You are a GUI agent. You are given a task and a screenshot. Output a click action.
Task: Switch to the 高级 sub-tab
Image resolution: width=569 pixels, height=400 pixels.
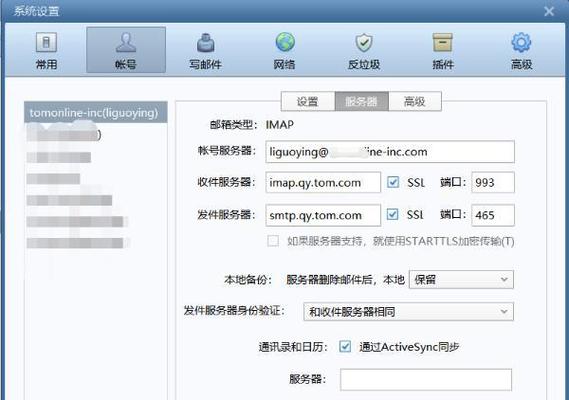coord(415,101)
